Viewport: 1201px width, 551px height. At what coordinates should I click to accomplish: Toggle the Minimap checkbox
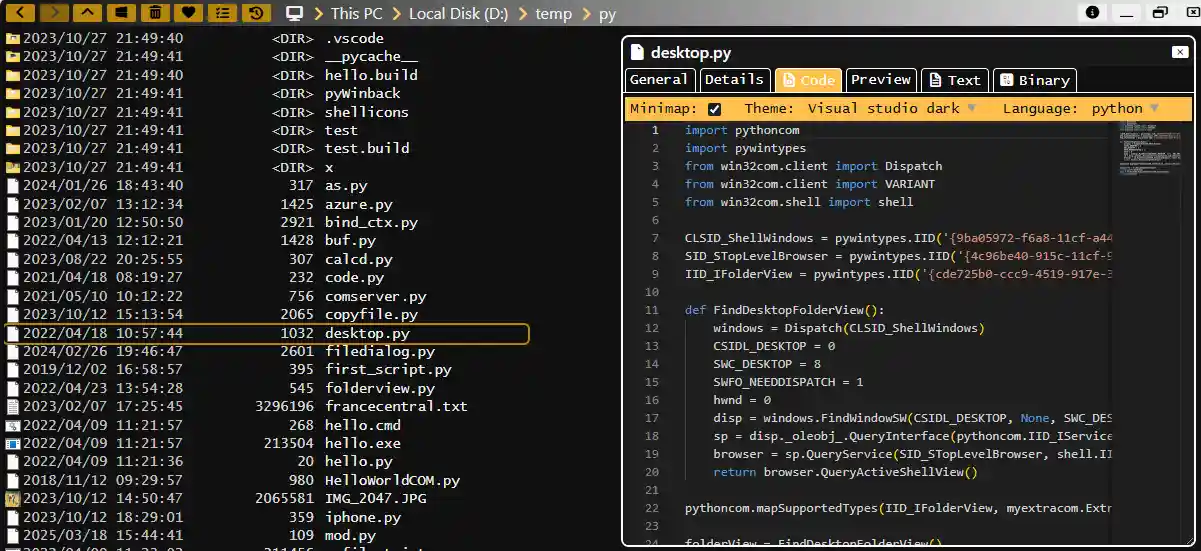tap(714, 109)
